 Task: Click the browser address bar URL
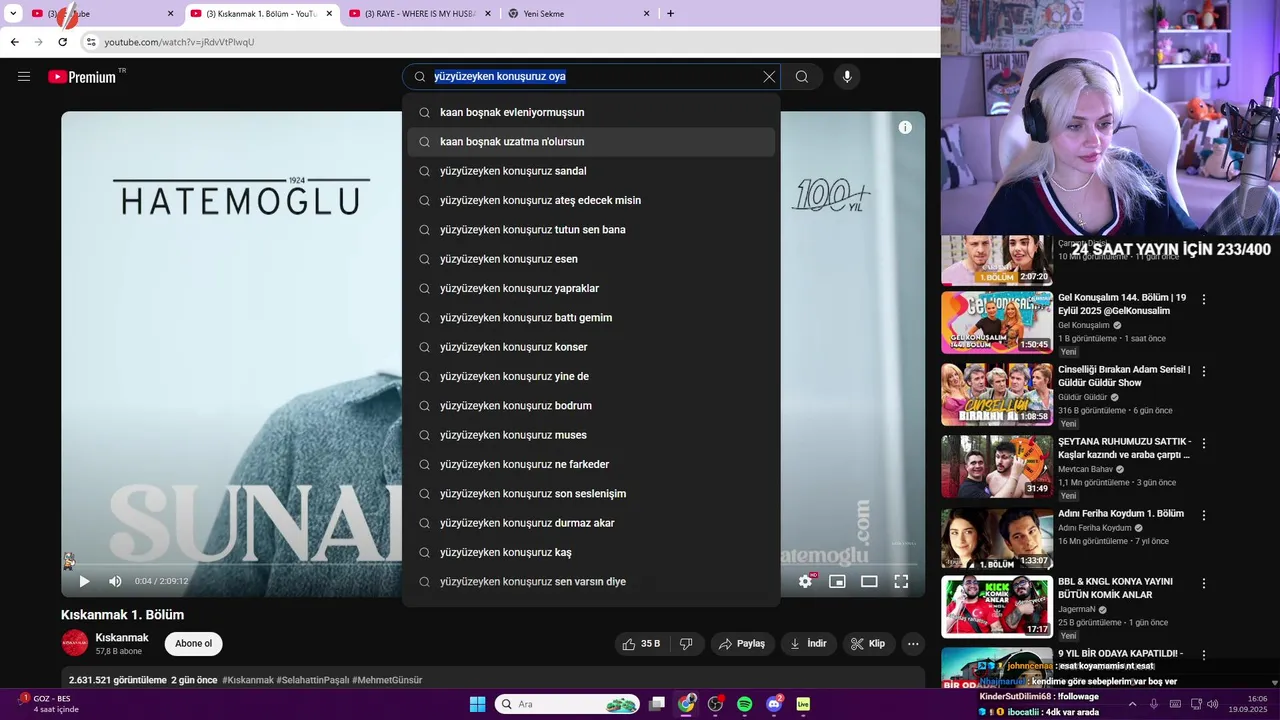180,42
